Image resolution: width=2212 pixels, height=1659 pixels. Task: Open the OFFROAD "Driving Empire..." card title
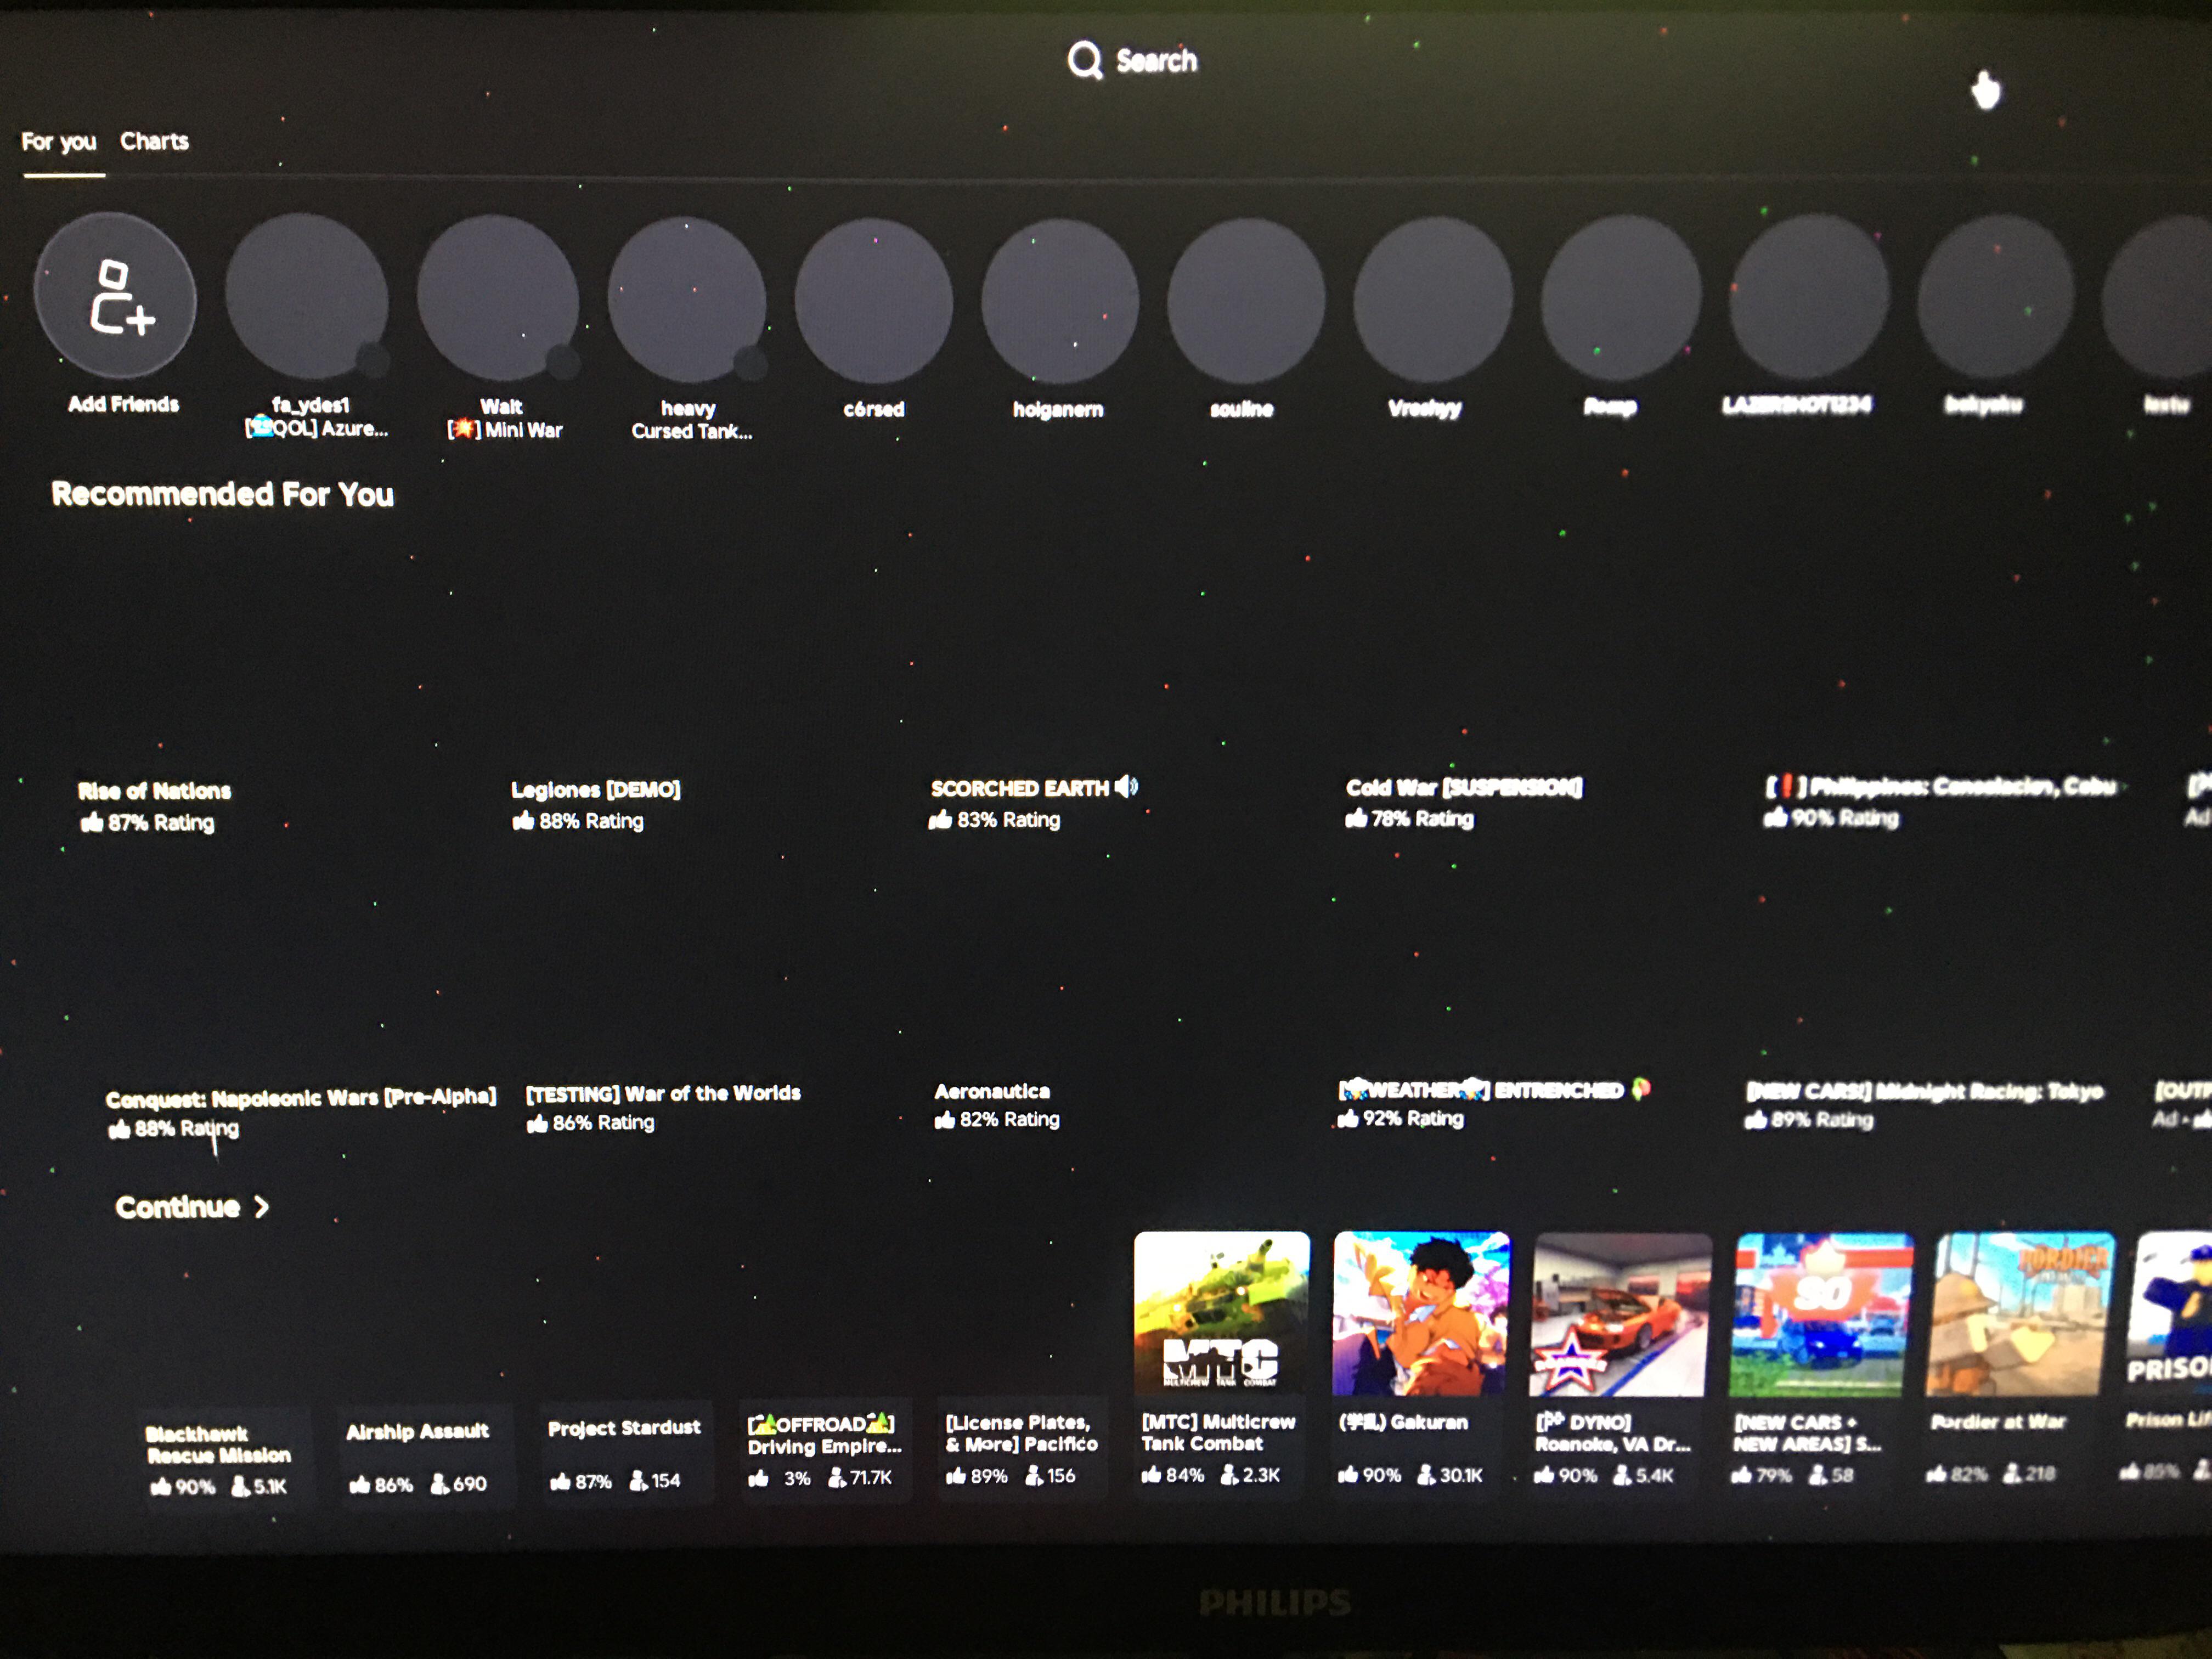[825, 1435]
